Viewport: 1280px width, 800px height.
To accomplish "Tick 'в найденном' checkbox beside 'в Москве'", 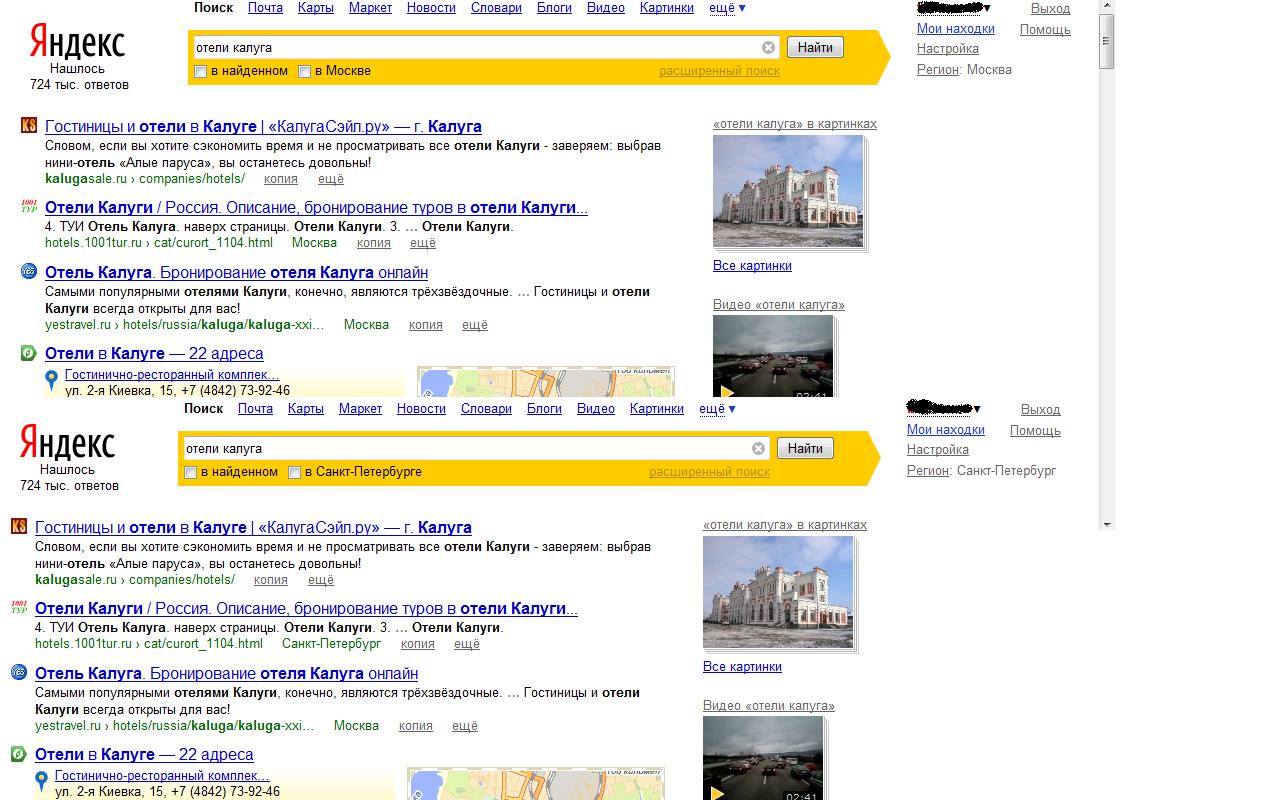I will click(200, 71).
